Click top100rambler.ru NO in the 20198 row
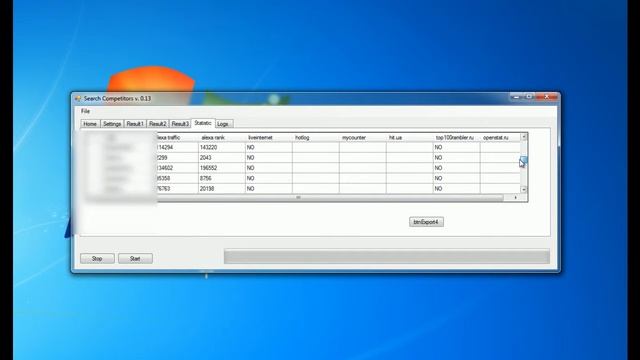Viewport: 640px width, 360px height. point(456,189)
